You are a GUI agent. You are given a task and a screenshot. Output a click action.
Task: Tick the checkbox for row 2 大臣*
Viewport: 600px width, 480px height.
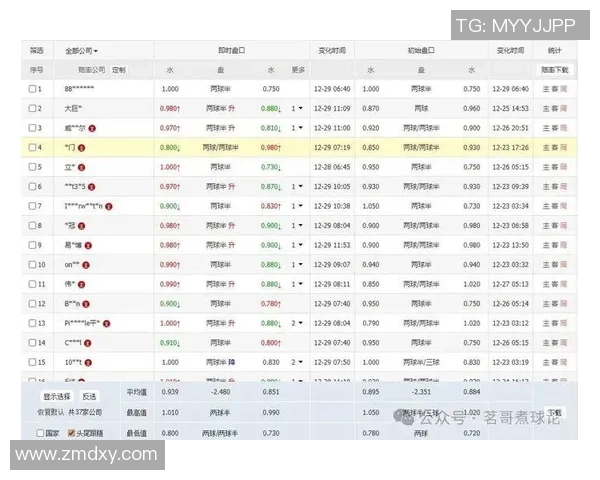click(33, 108)
